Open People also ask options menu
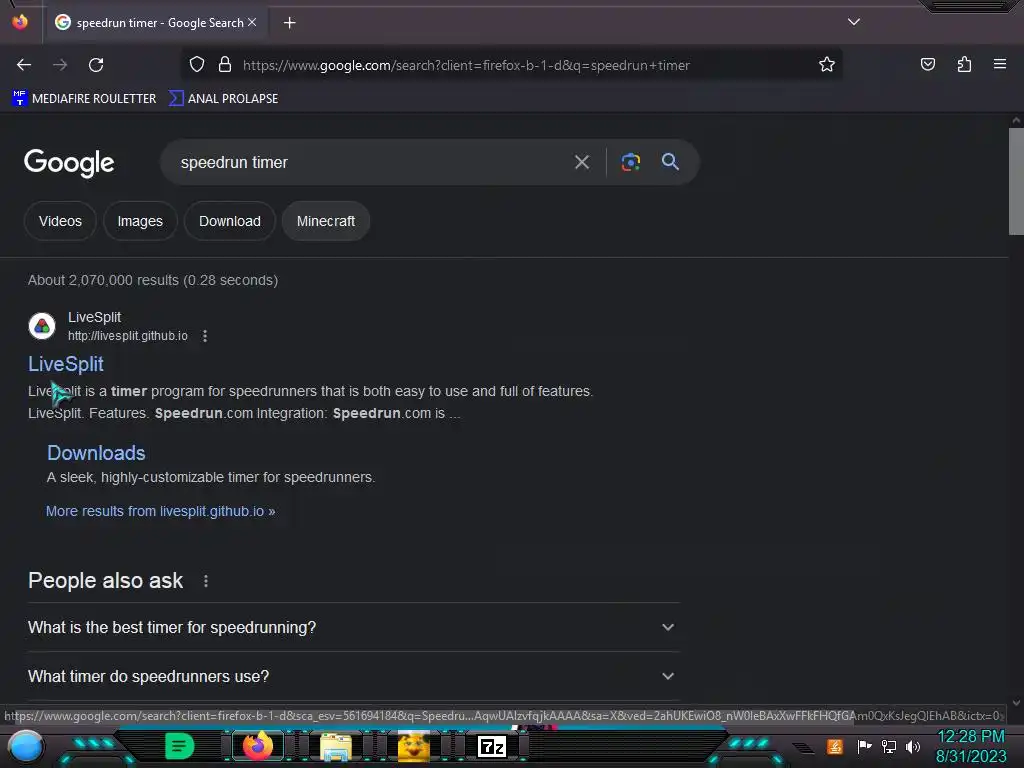 (x=206, y=581)
